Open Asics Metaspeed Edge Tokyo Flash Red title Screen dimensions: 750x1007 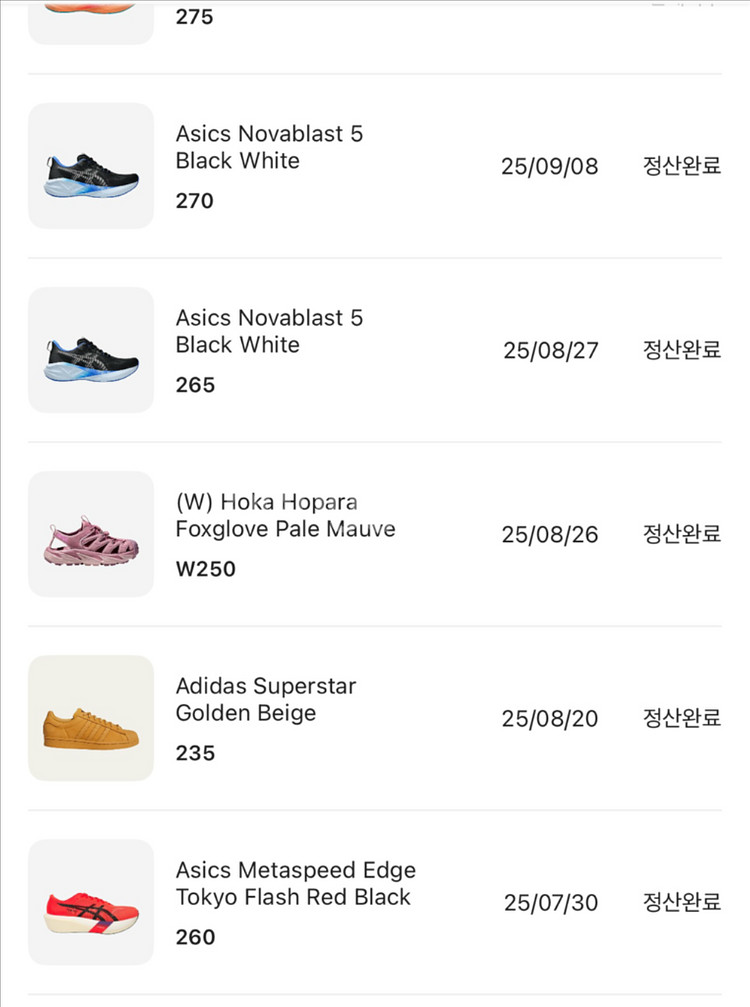point(295,883)
